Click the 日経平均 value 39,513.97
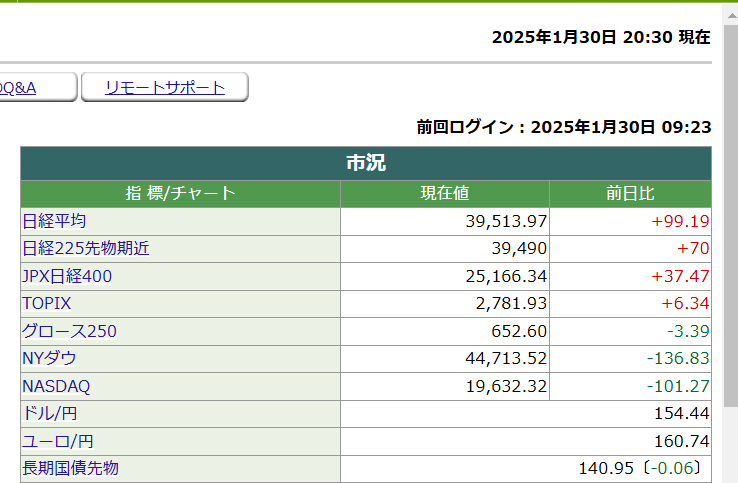The image size is (738, 483). coord(506,221)
